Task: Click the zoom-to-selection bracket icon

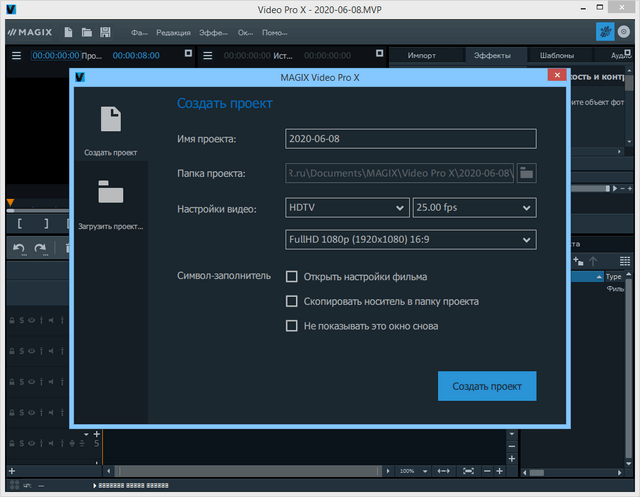Action: (x=468, y=471)
